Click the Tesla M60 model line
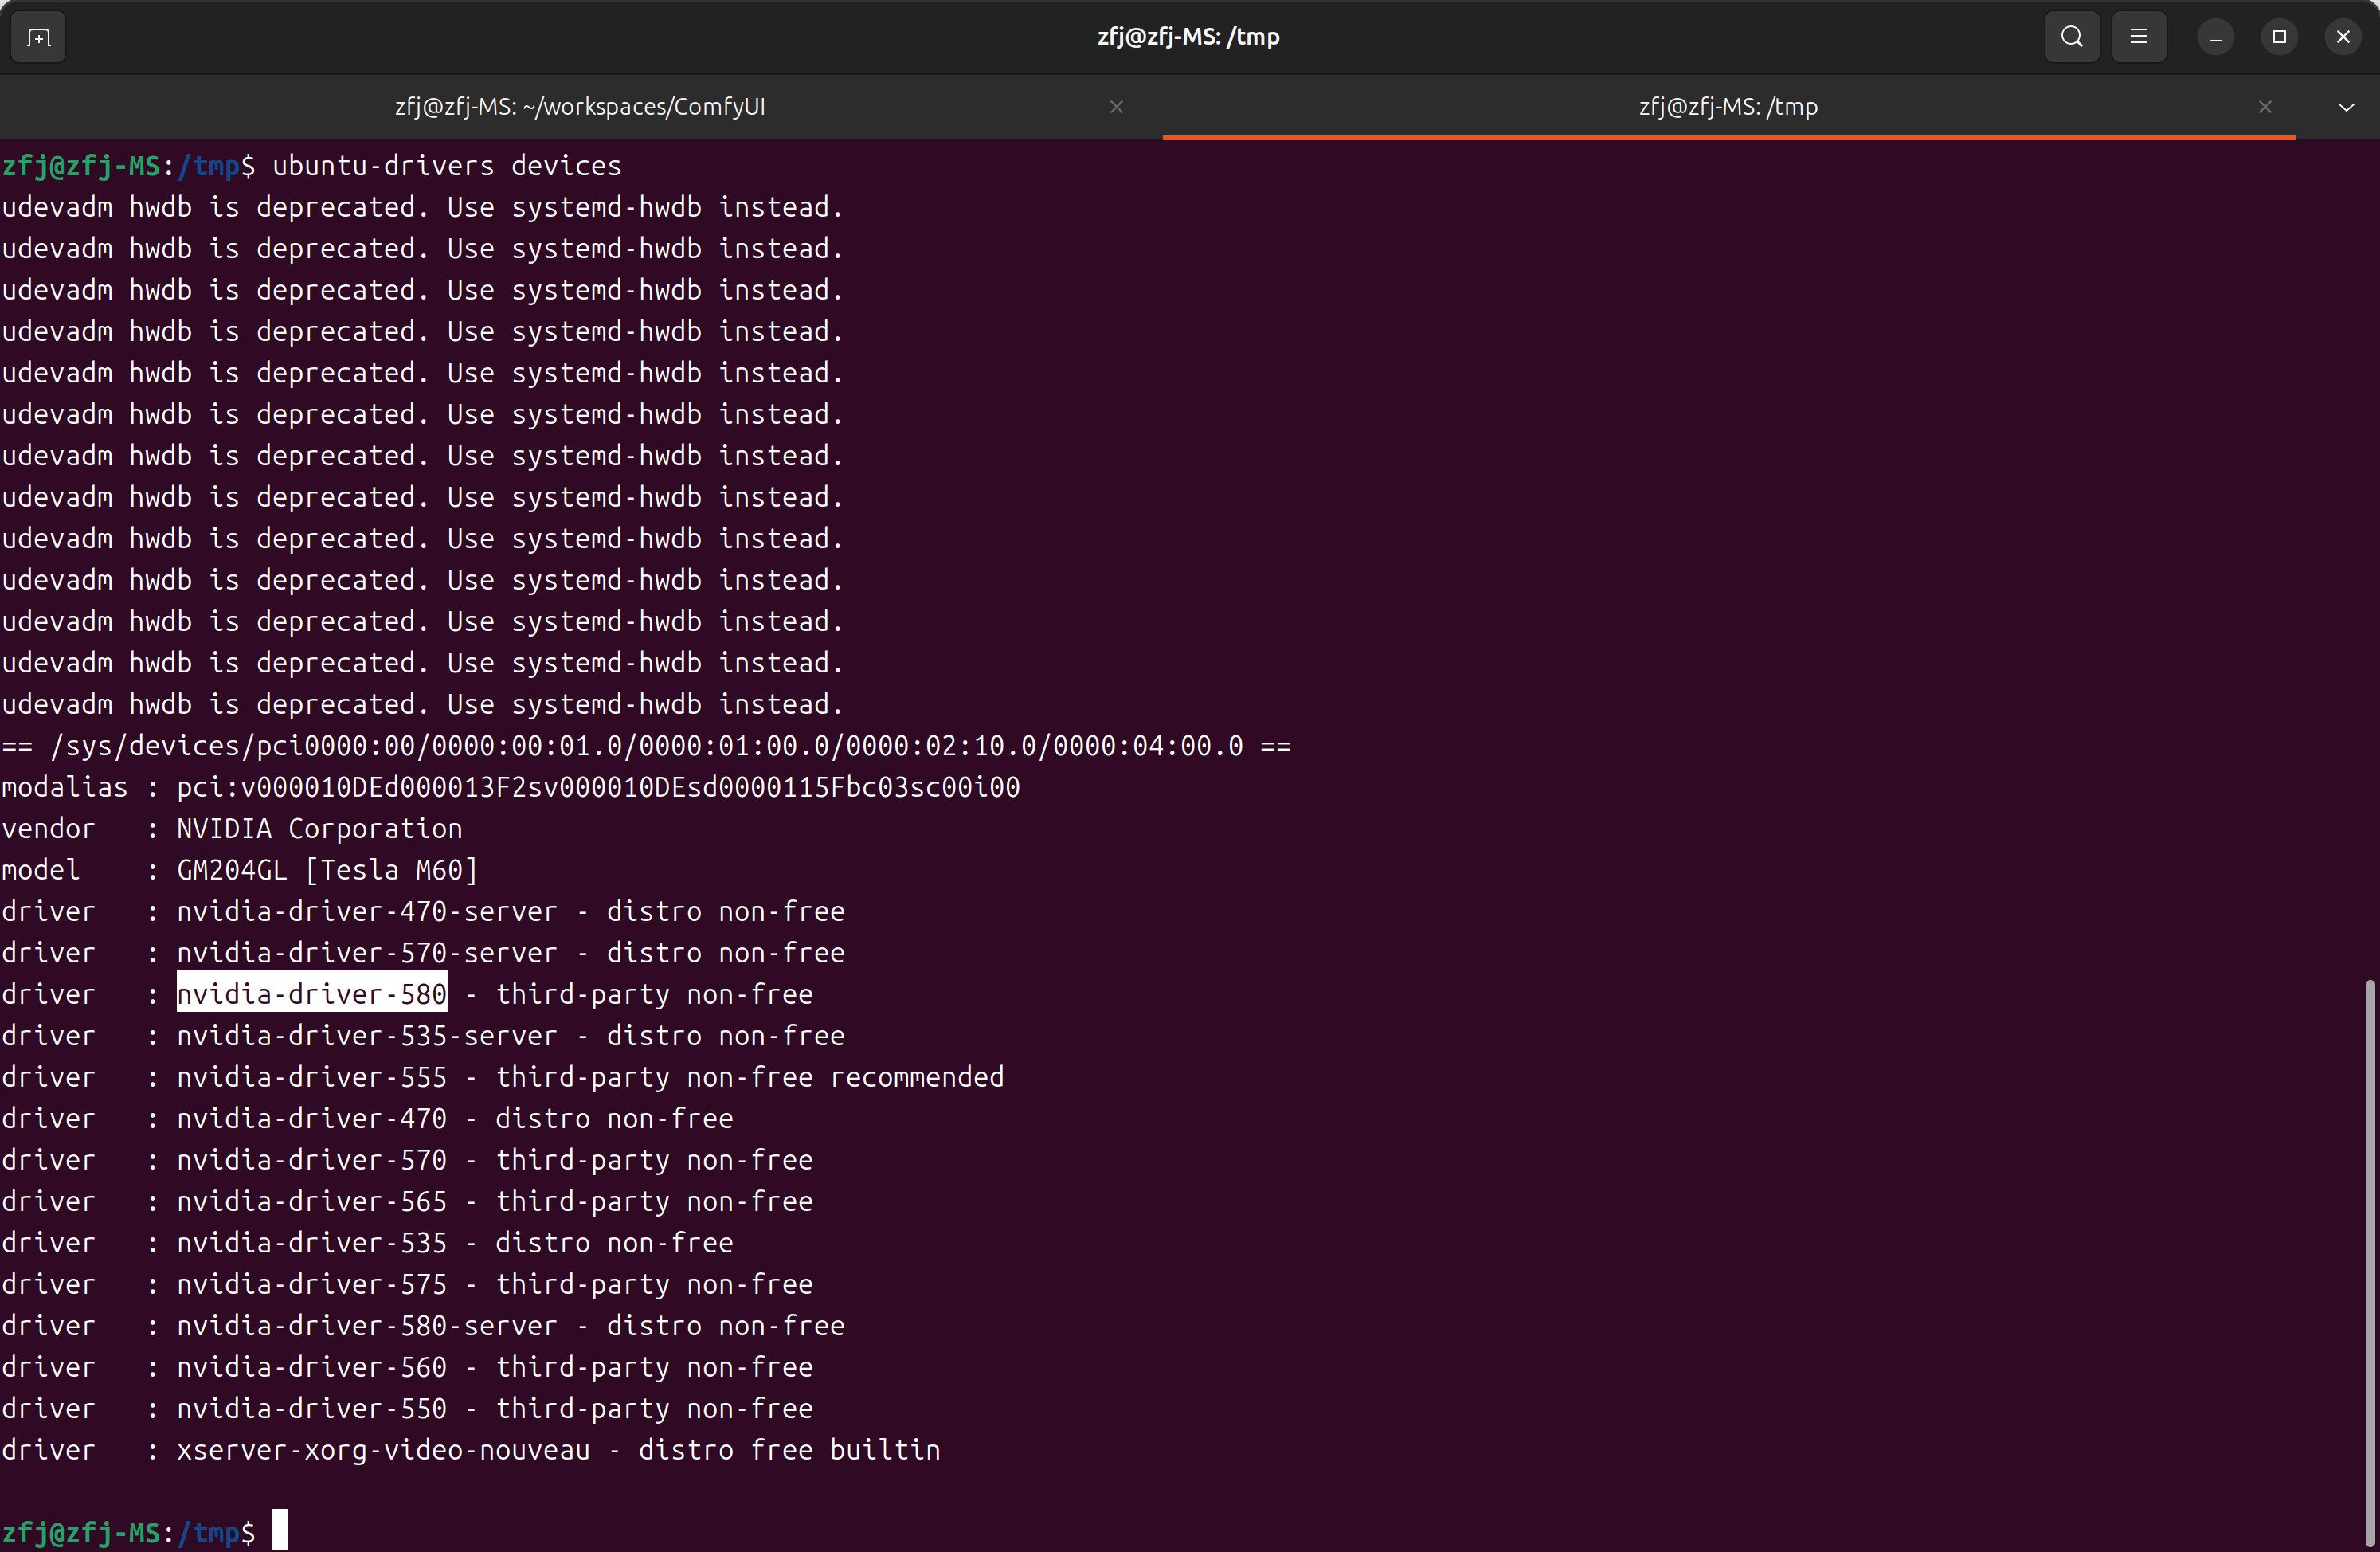The image size is (2380, 1552). 327,870
